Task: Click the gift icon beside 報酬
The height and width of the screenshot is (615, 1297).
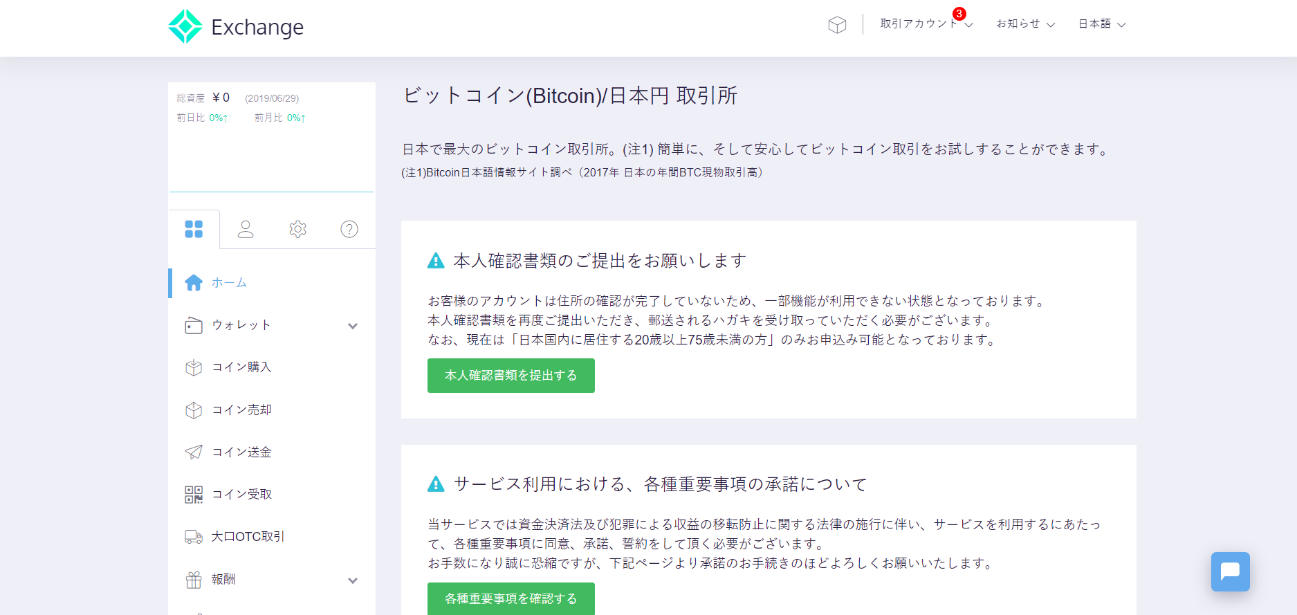Action: tap(194, 579)
